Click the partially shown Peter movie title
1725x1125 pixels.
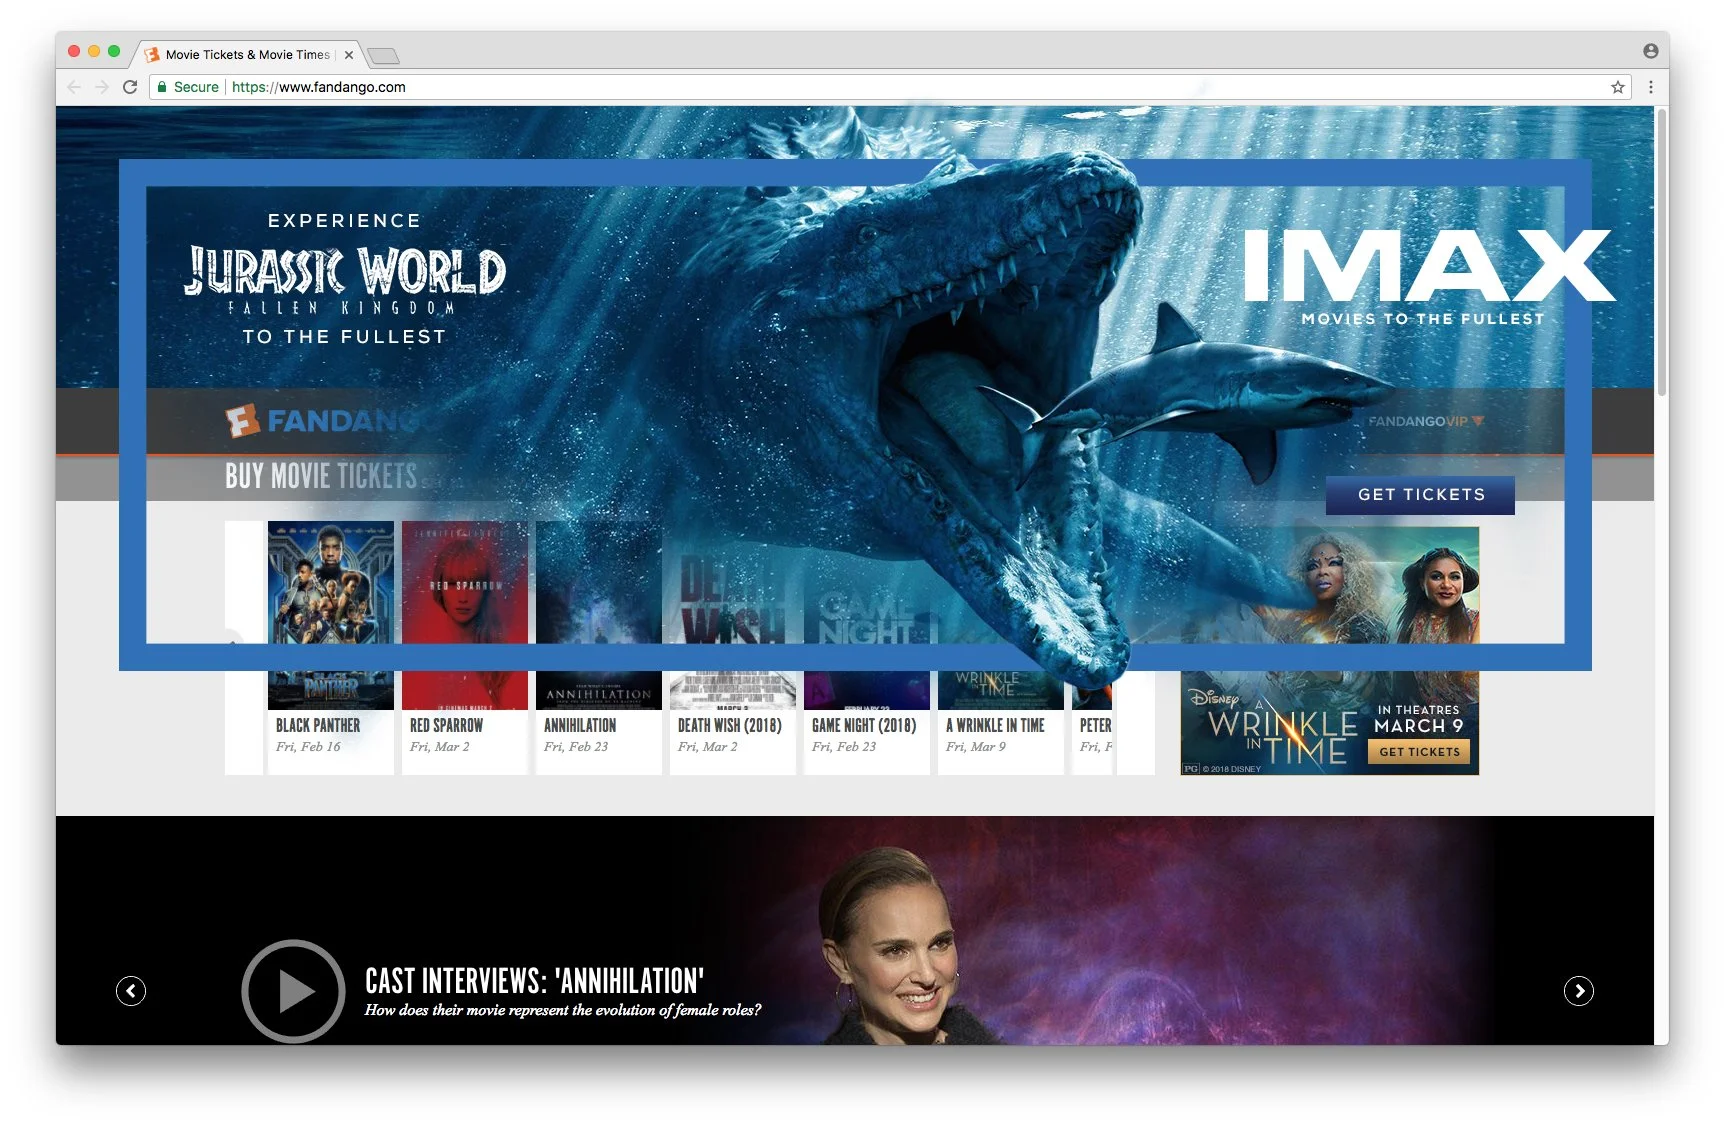point(1096,726)
